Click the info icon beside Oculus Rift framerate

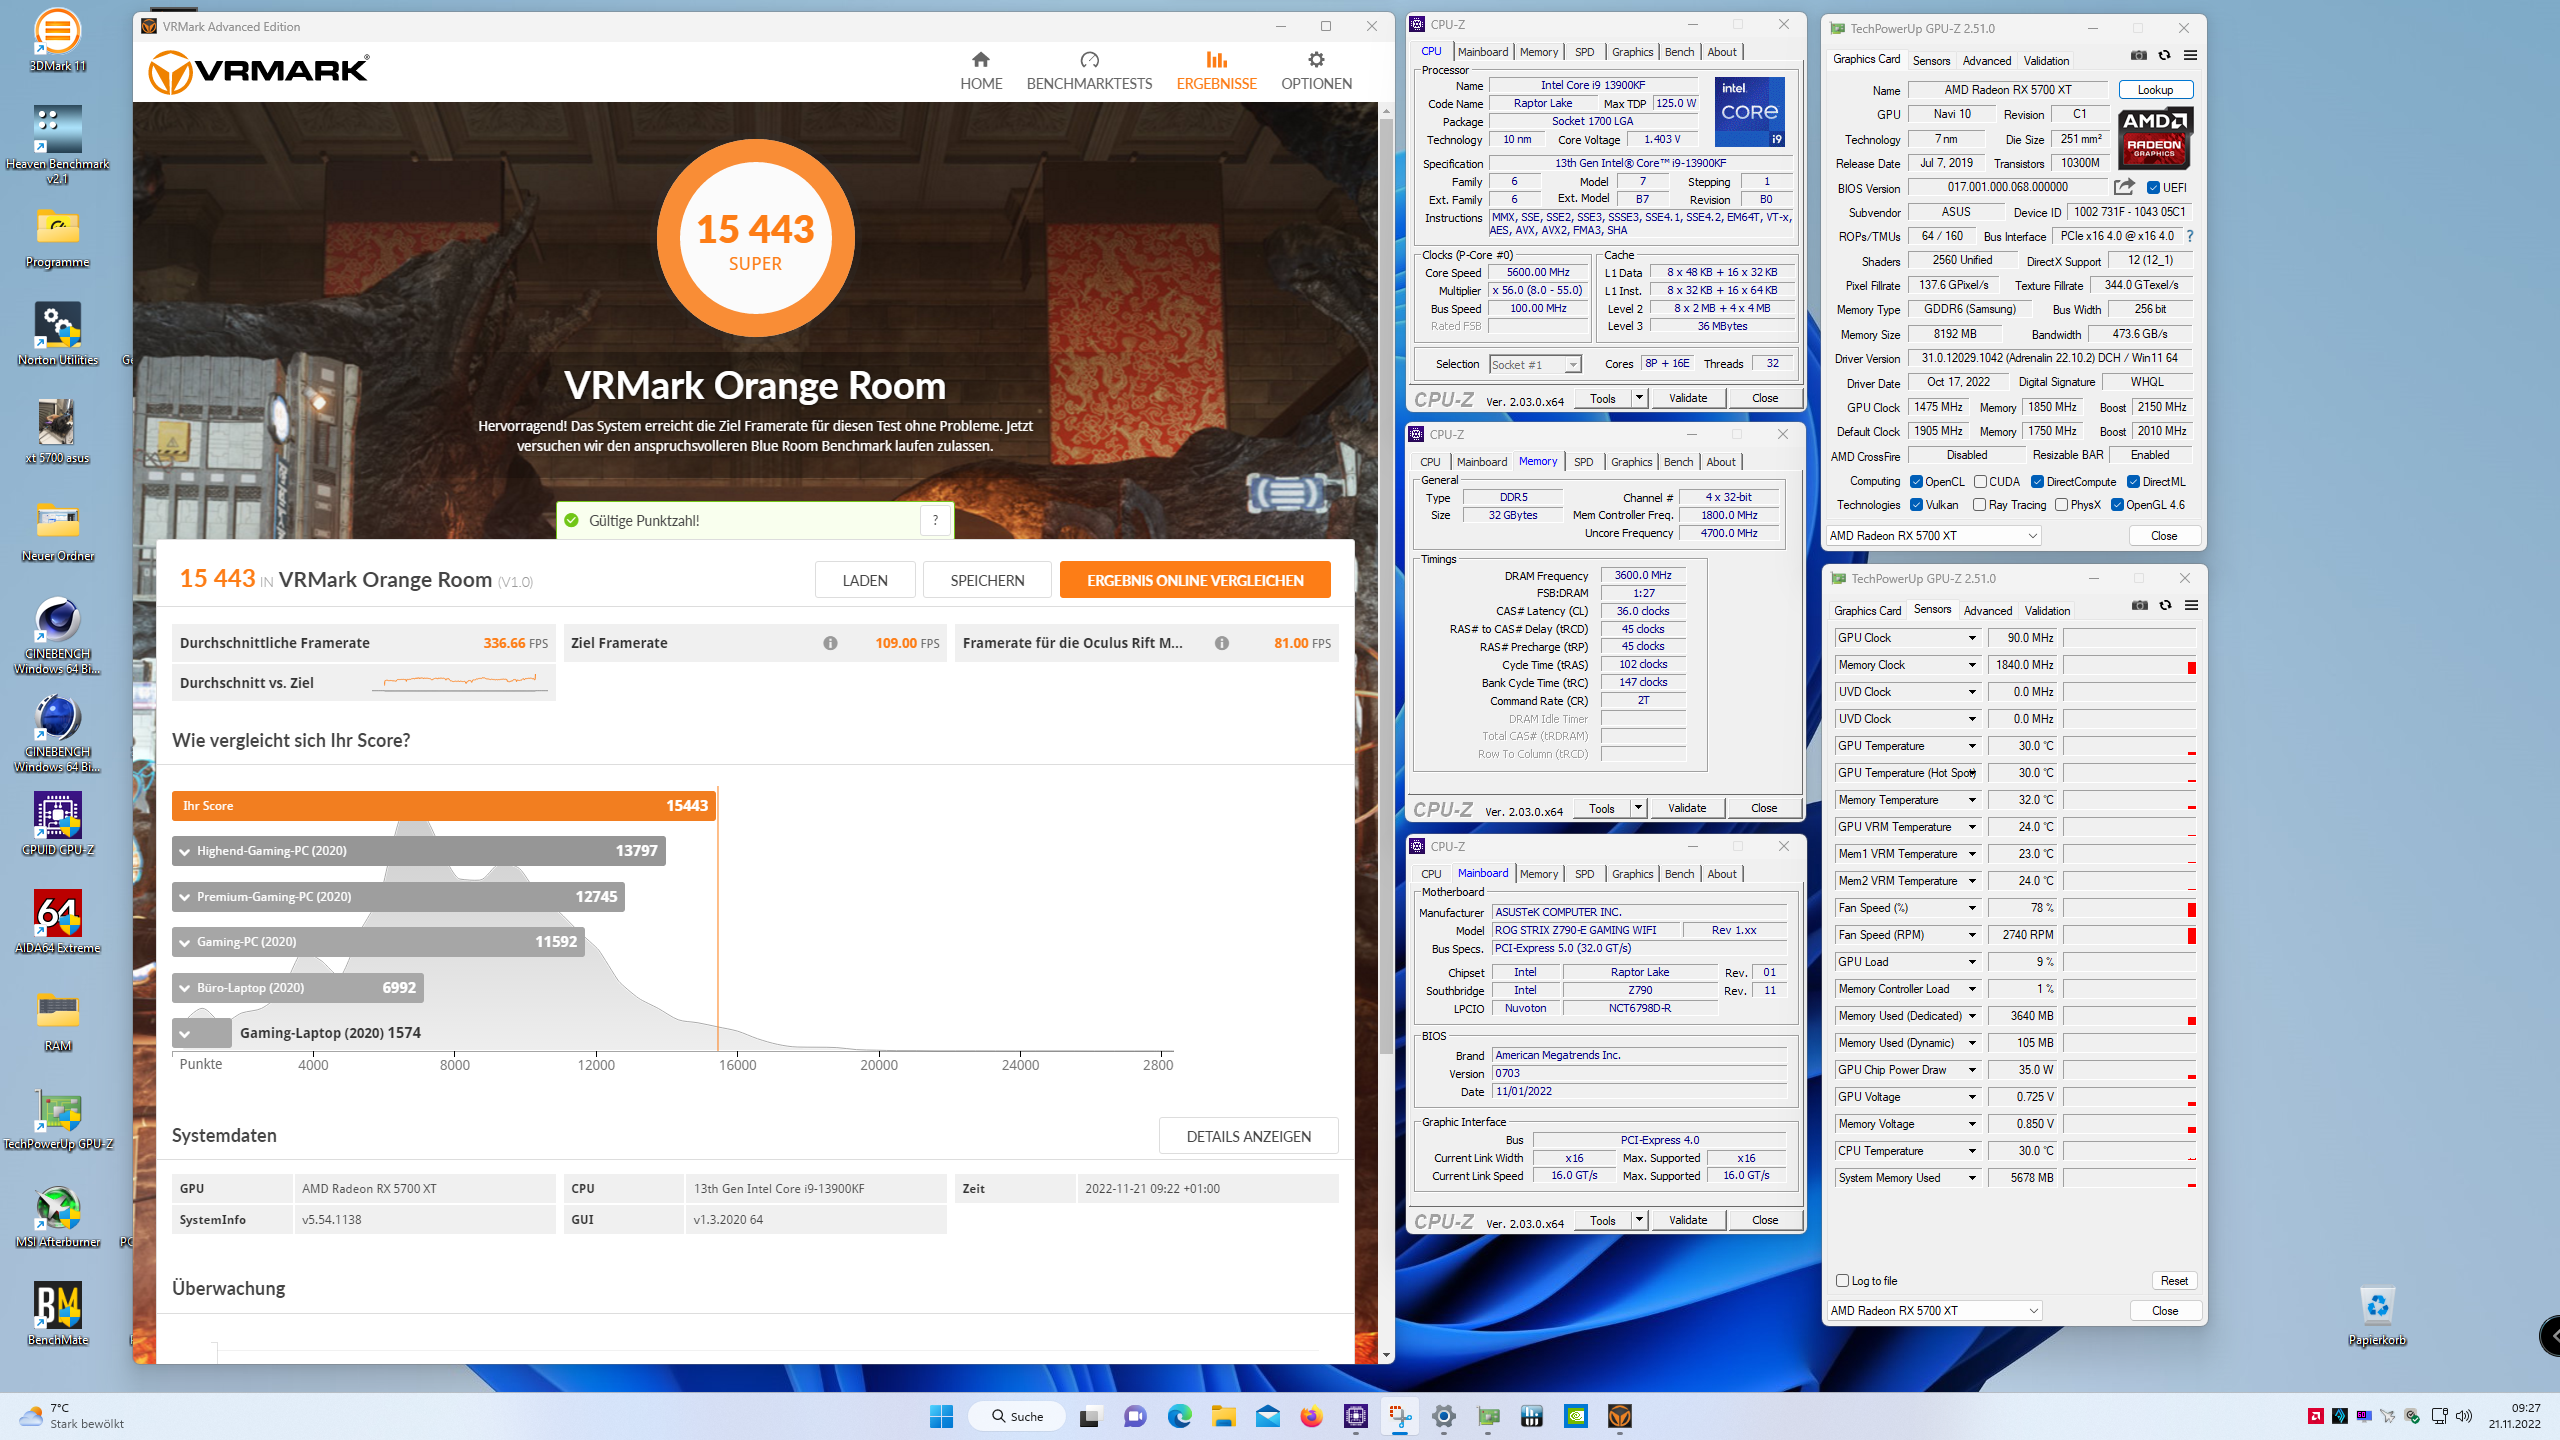coord(1221,643)
